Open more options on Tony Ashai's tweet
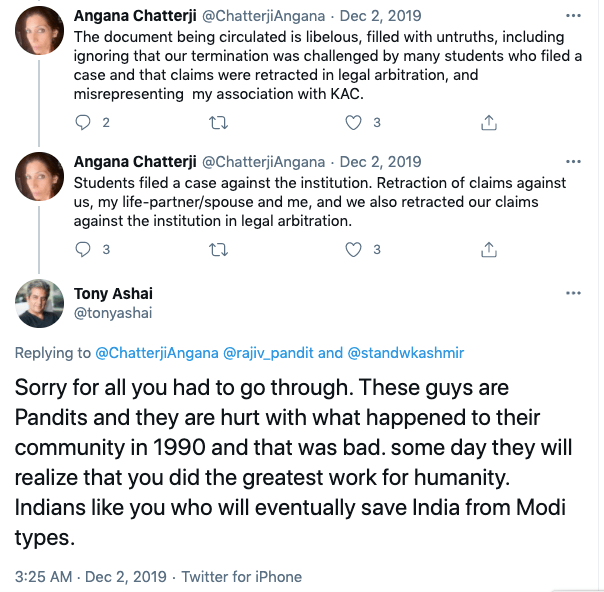 coord(572,294)
